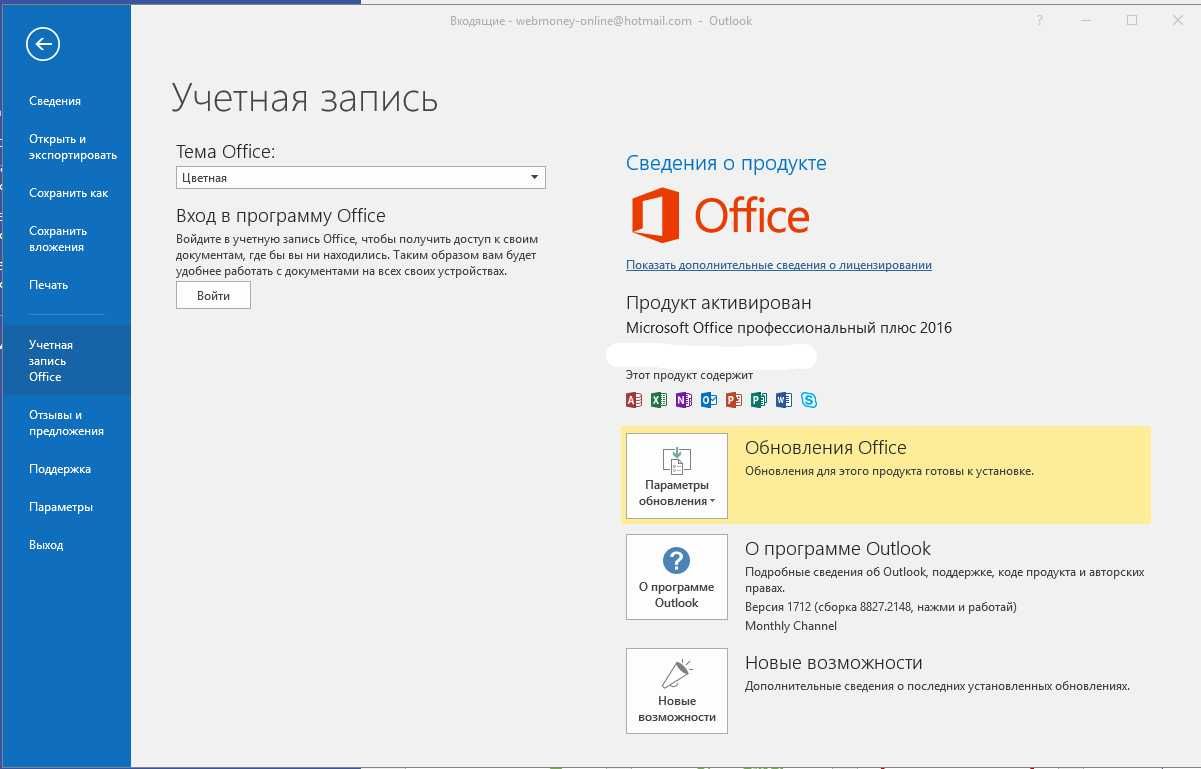Click the Тема Office: label
Screen dimensions: 1201x769
point(226,152)
